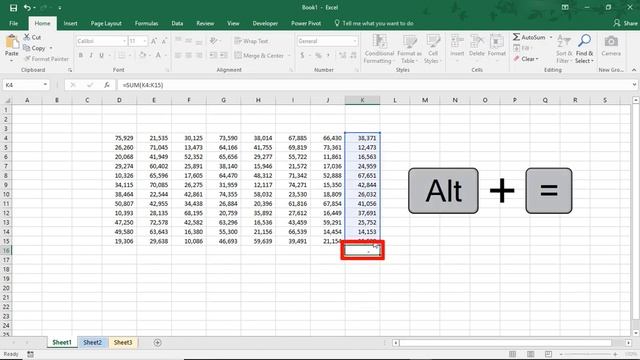Switch to the Insert ribbon tab

70,23
